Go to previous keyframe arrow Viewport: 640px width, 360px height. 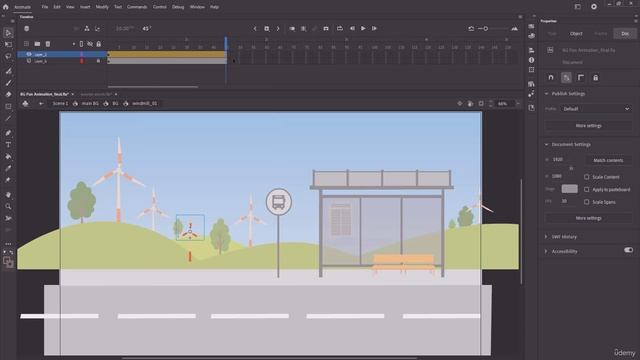[x=255, y=29]
